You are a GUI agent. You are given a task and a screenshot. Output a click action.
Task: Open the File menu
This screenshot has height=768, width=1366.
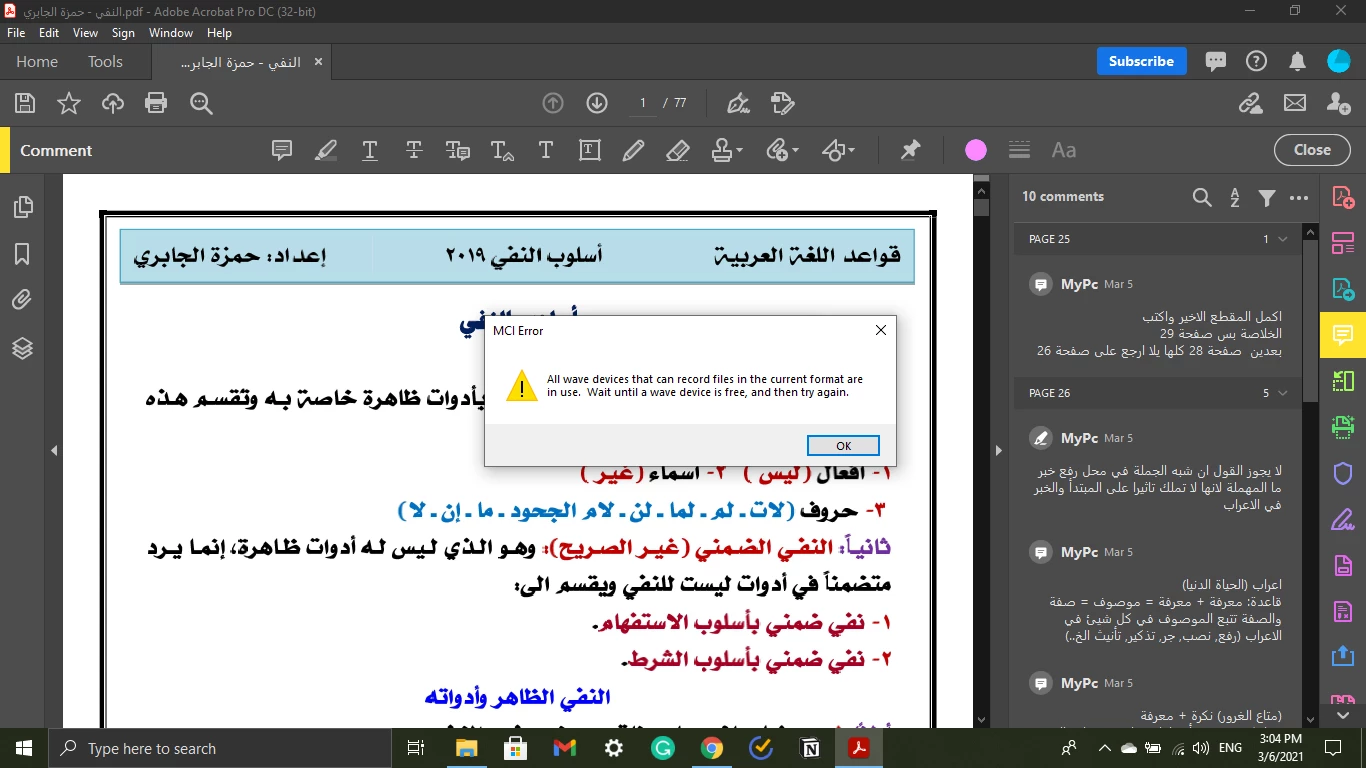[16, 33]
